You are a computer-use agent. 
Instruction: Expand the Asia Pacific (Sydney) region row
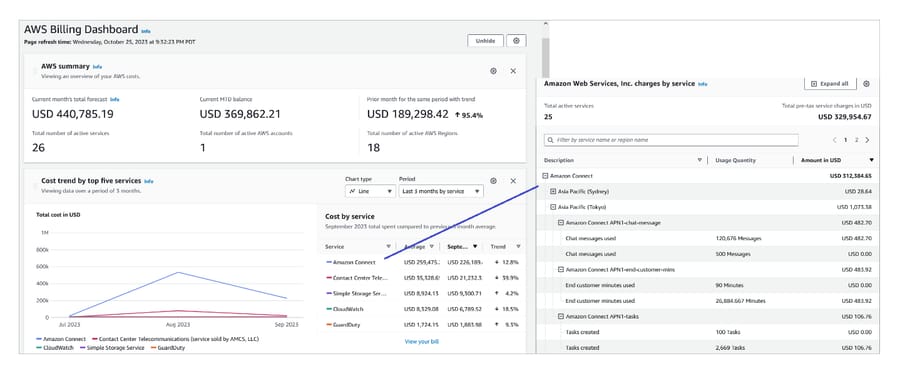click(x=553, y=192)
